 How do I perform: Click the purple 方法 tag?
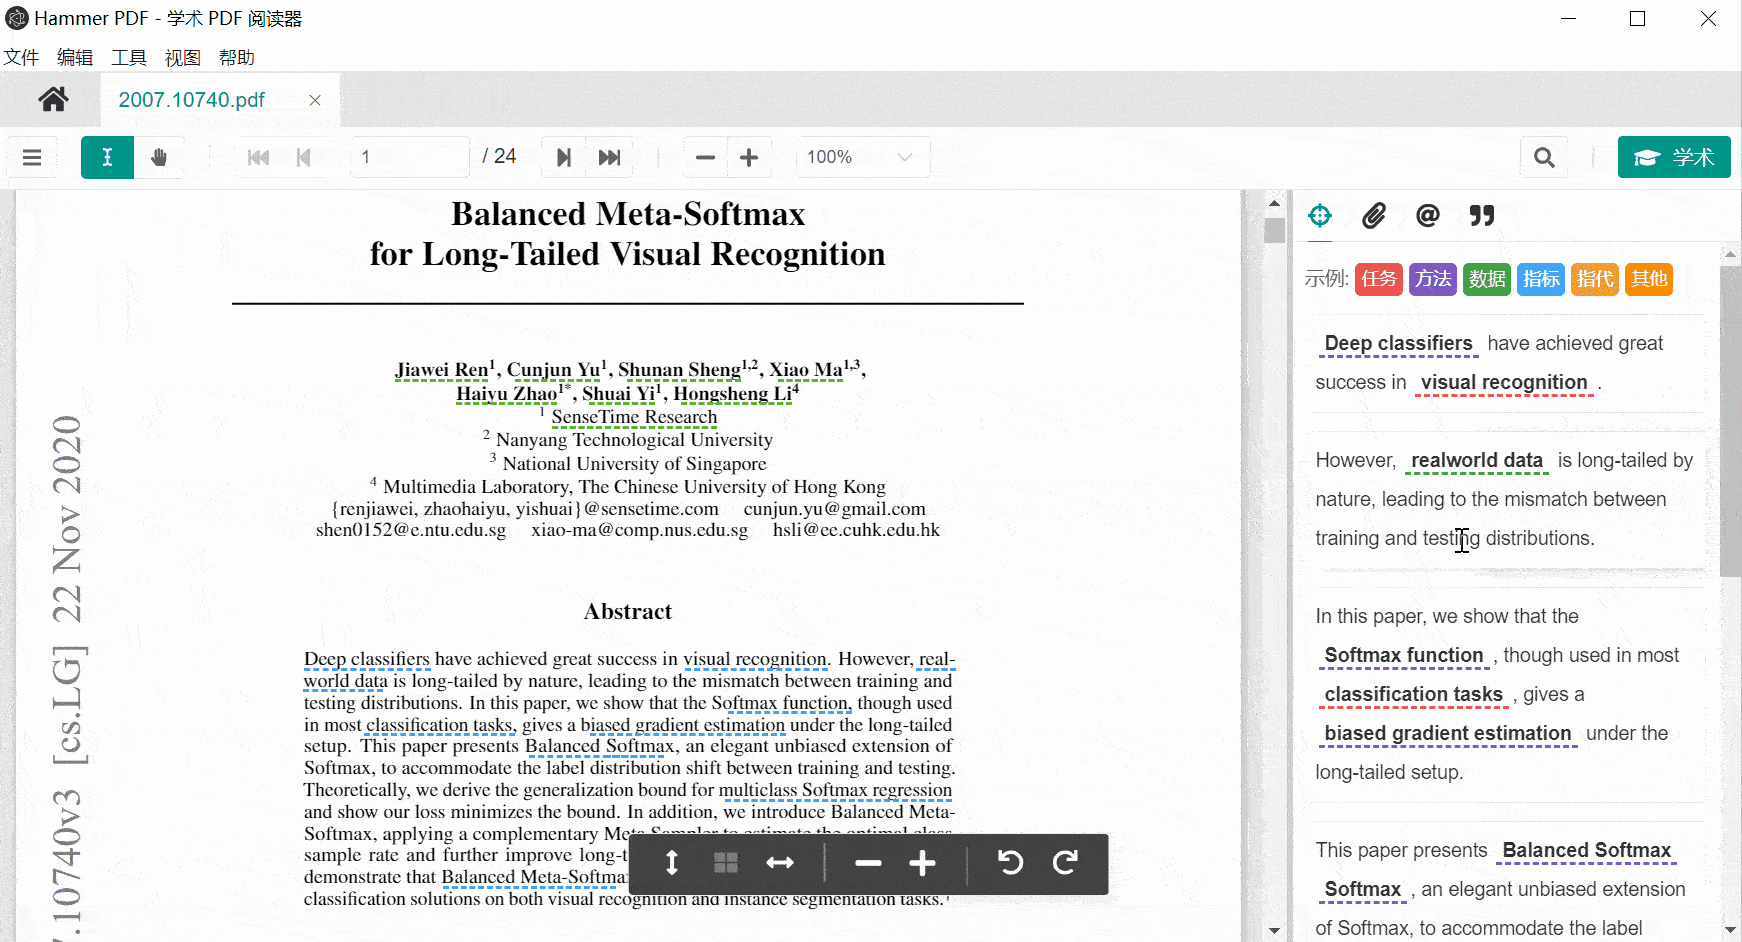(1433, 279)
